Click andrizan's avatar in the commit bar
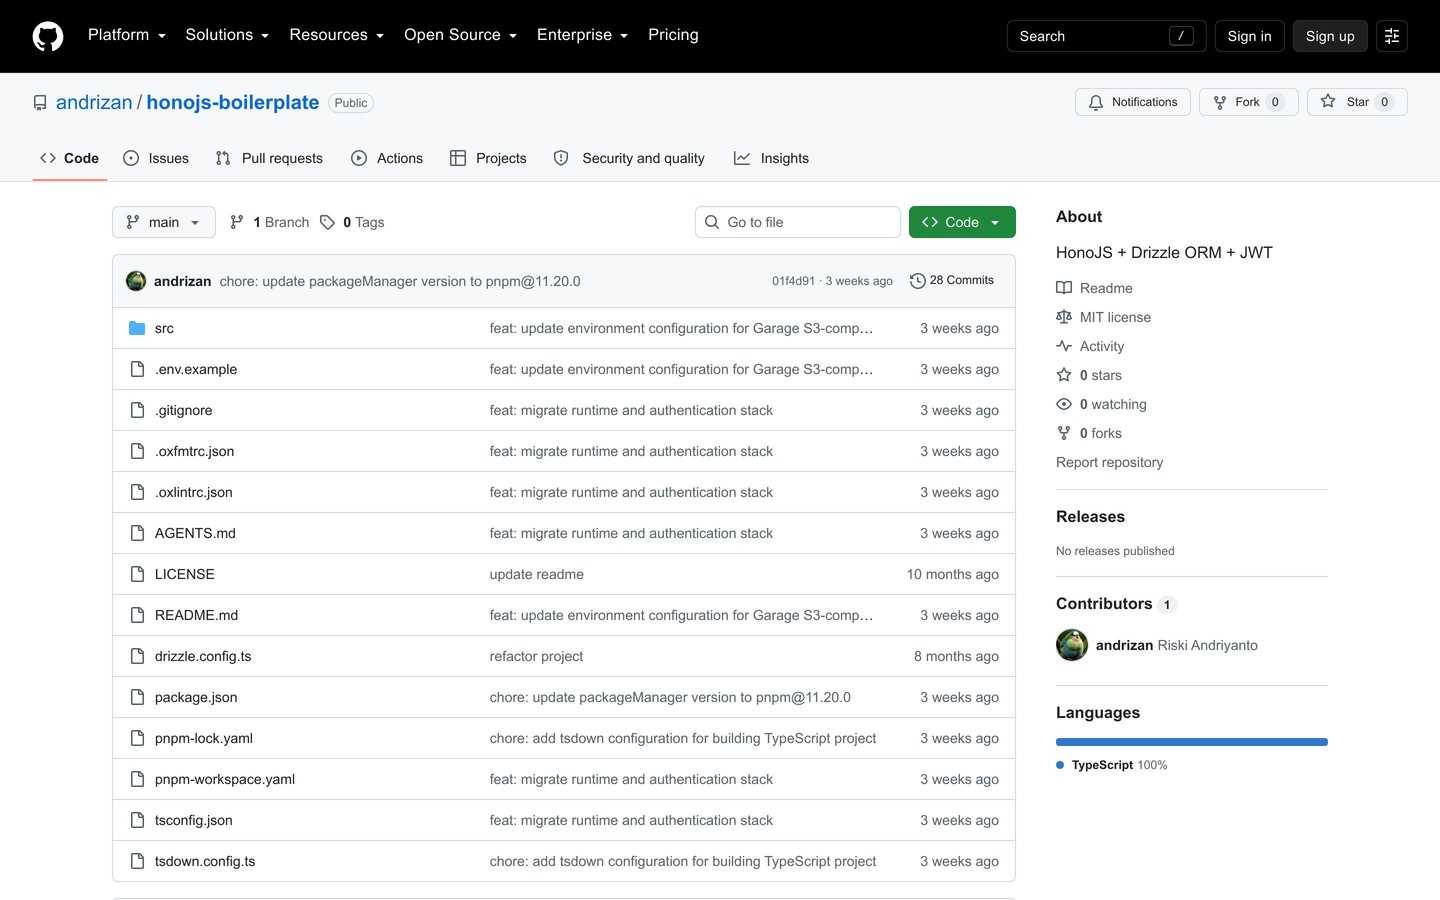The width and height of the screenshot is (1440, 900). [x=136, y=281]
